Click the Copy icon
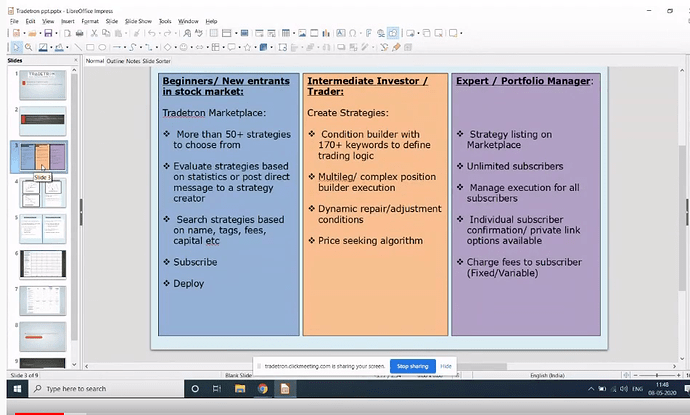The image size is (690, 415). 106,33
